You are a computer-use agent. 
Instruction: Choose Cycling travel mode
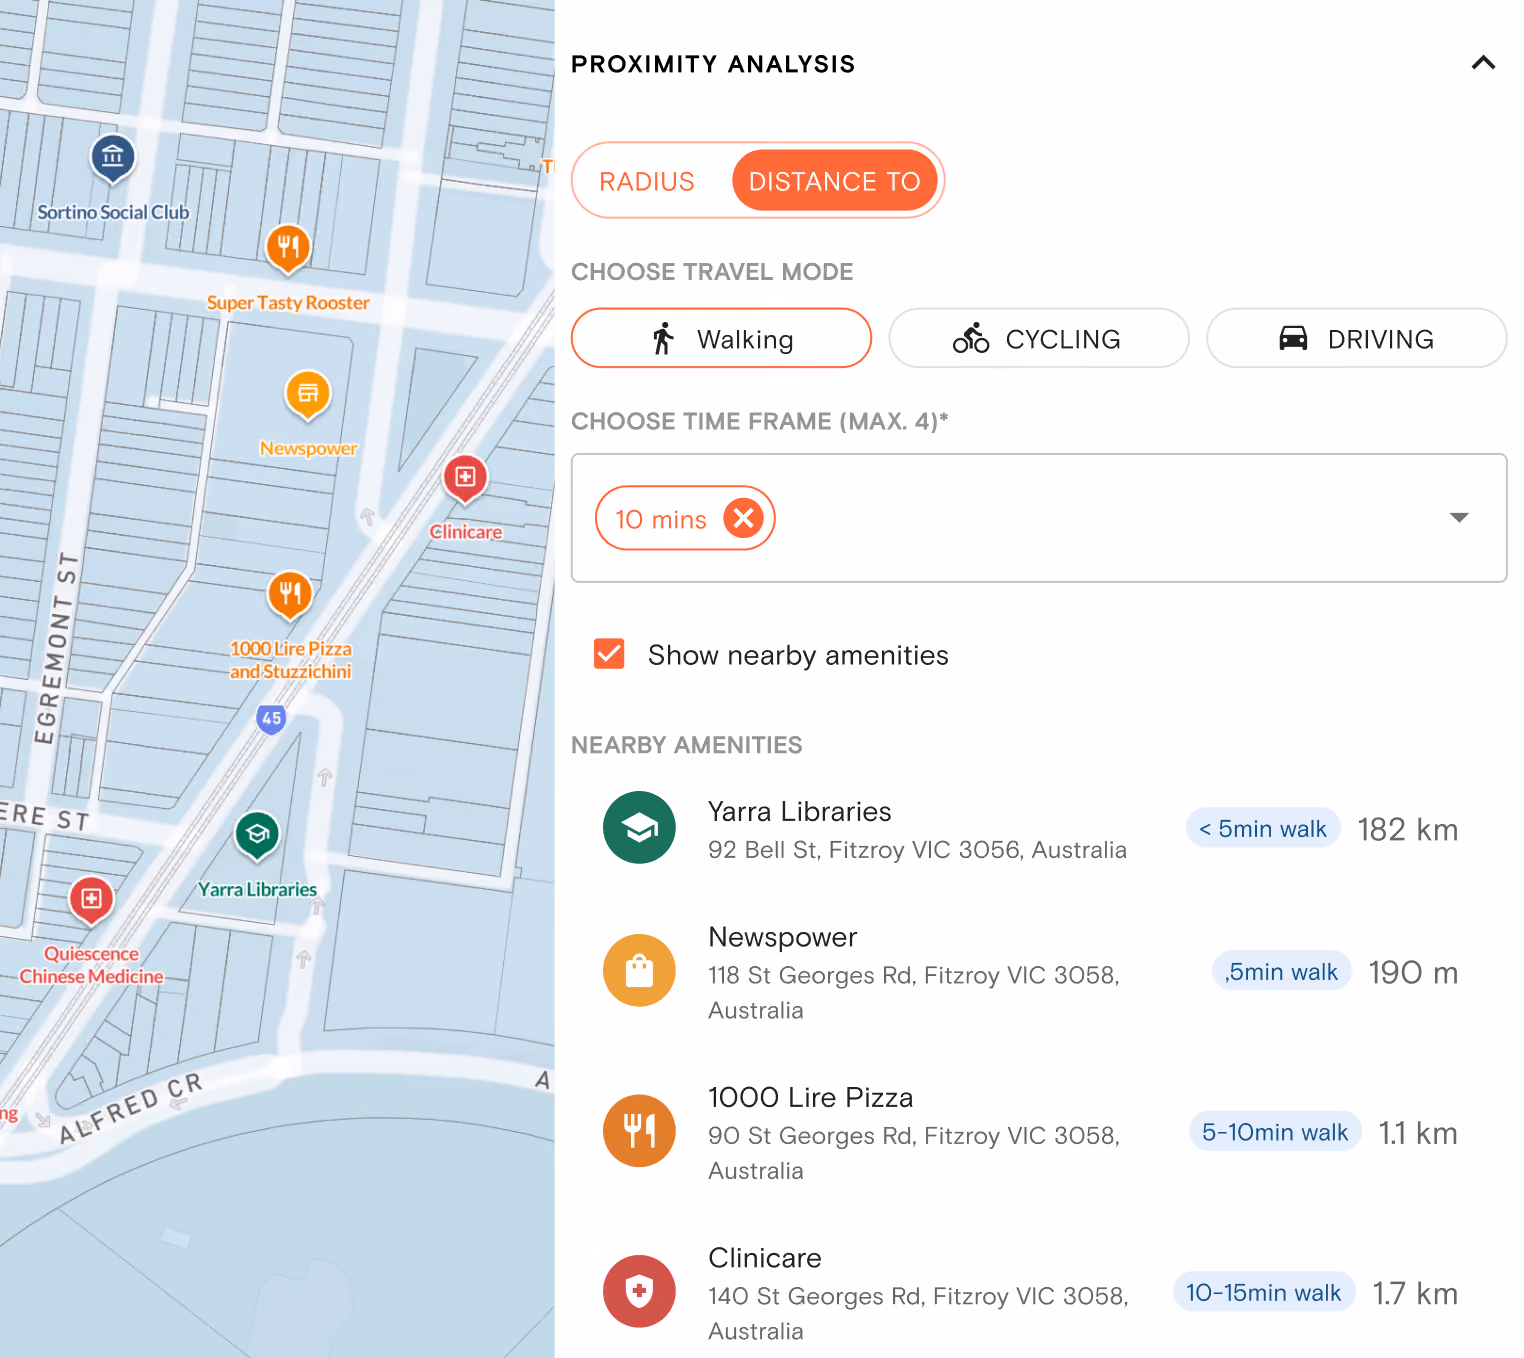click(x=1039, y=339)
